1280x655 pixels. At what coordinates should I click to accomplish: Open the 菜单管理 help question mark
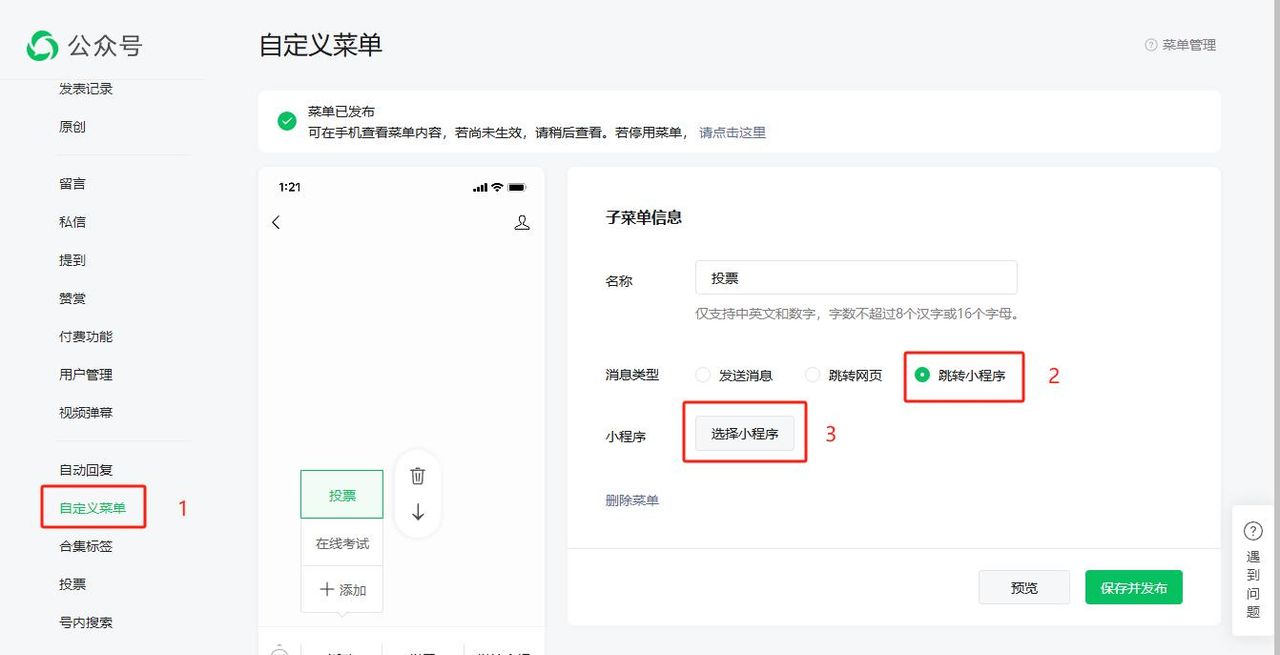click(x=1152, y=44)
